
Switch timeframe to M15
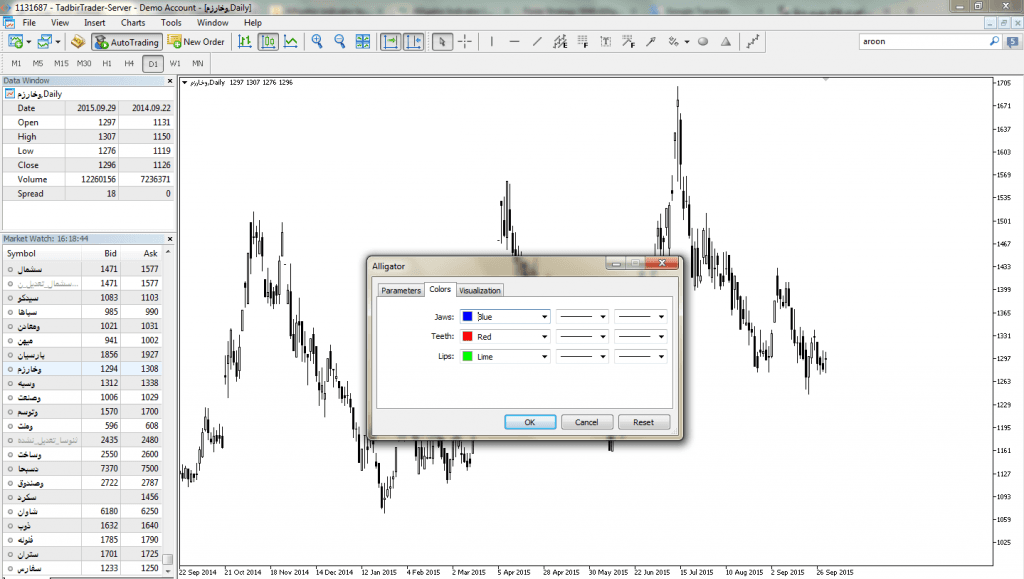(x=61, y=63)
